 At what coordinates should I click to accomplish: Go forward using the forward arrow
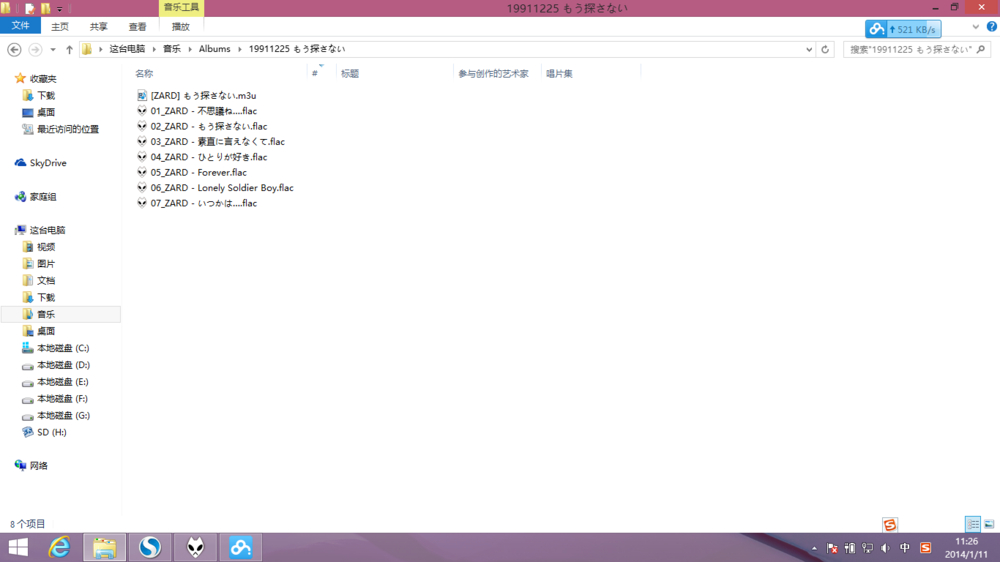35,49
